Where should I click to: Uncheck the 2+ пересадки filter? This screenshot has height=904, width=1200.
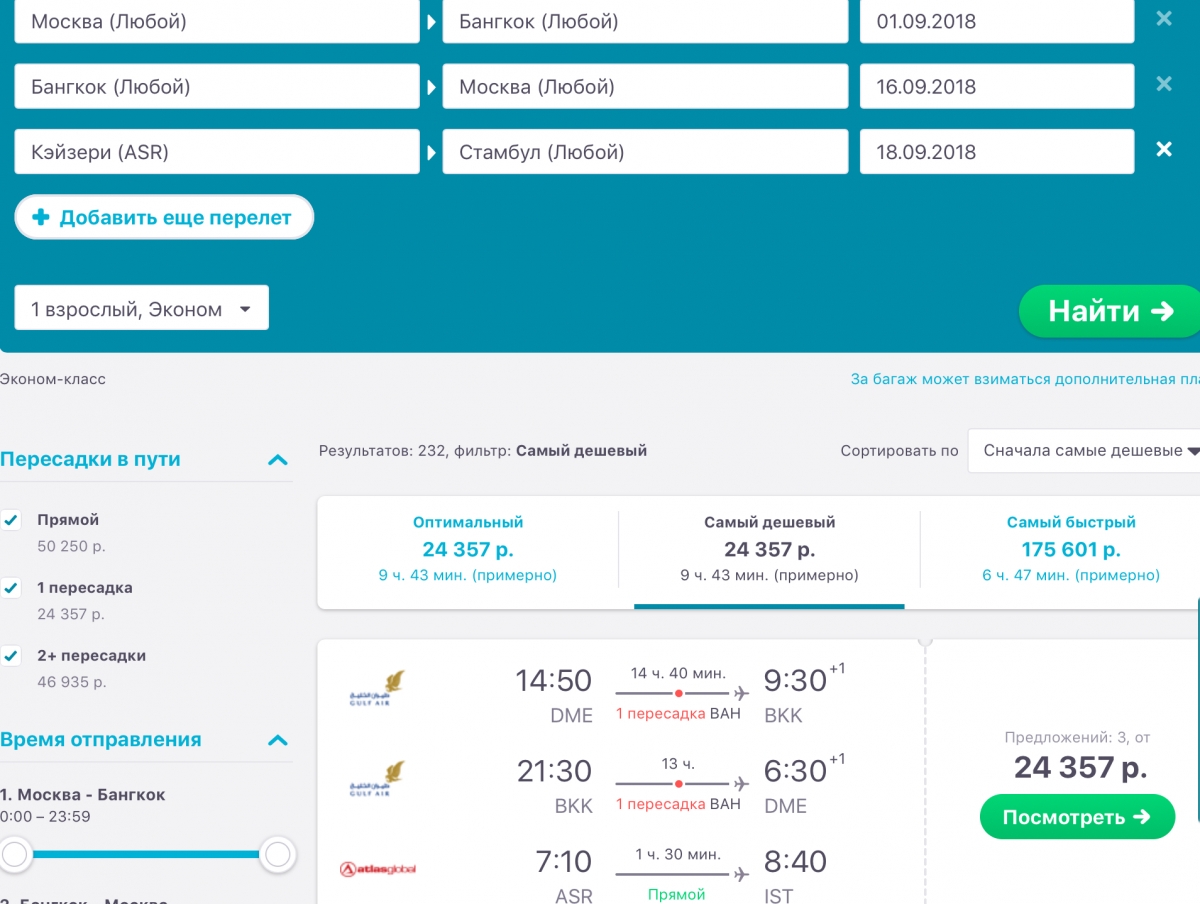[x=11, y=656]
